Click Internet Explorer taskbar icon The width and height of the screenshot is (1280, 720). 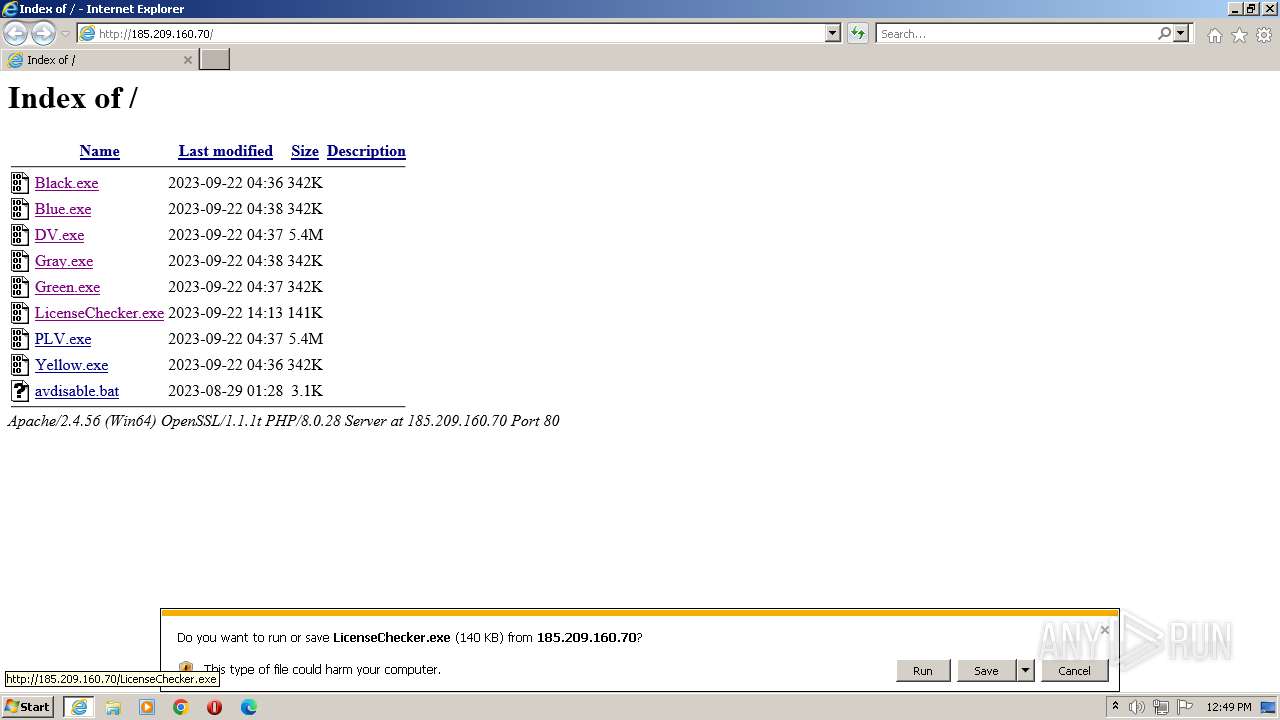(x=79, y=707)
